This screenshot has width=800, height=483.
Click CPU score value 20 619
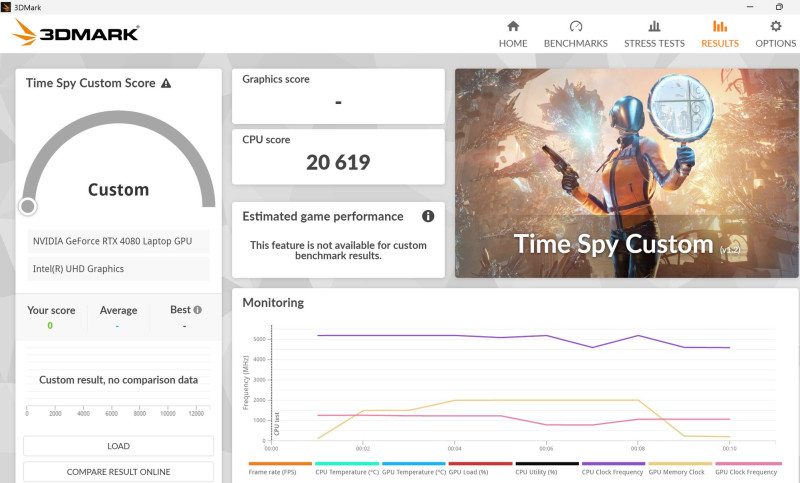[x=338, y=163]
